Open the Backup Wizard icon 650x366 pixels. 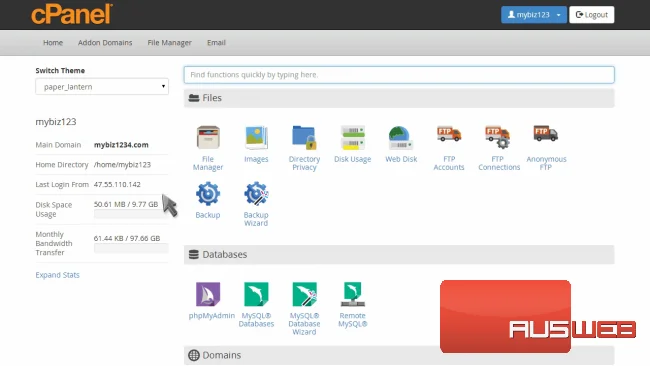[256, 193]
